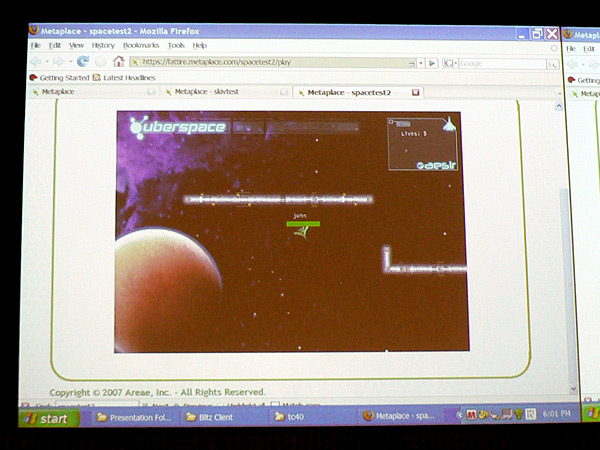
Task: Click the green funnel-shaped tray icon
Action: [x=518, y=414]
